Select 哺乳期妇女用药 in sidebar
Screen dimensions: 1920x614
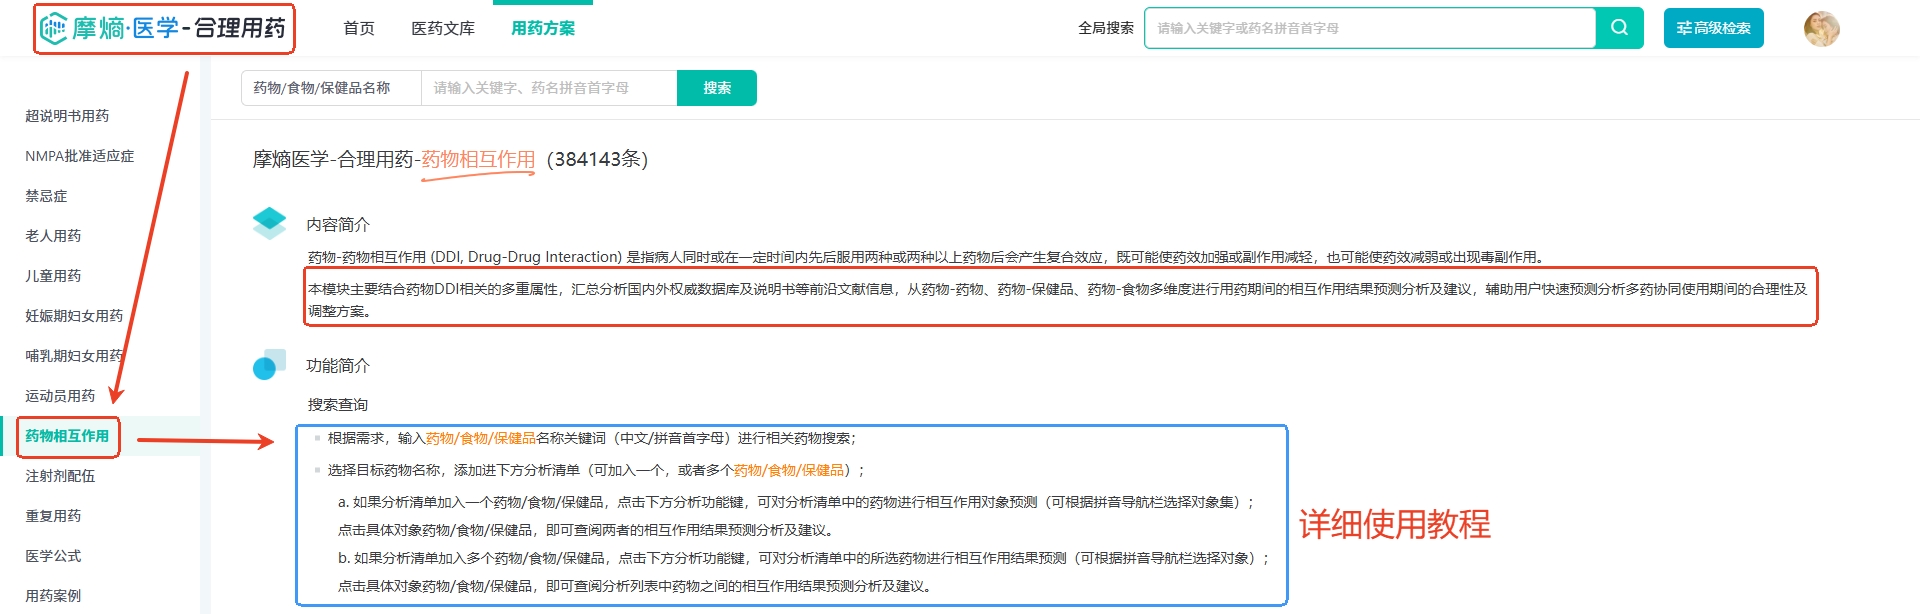pos(74,356)
